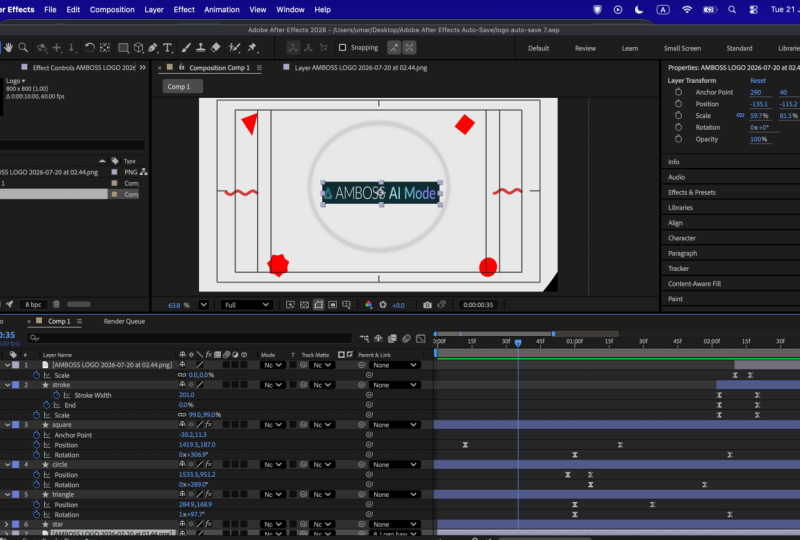
Task: Open blending mode dropdown for square layer
Action: click(272, 425)
